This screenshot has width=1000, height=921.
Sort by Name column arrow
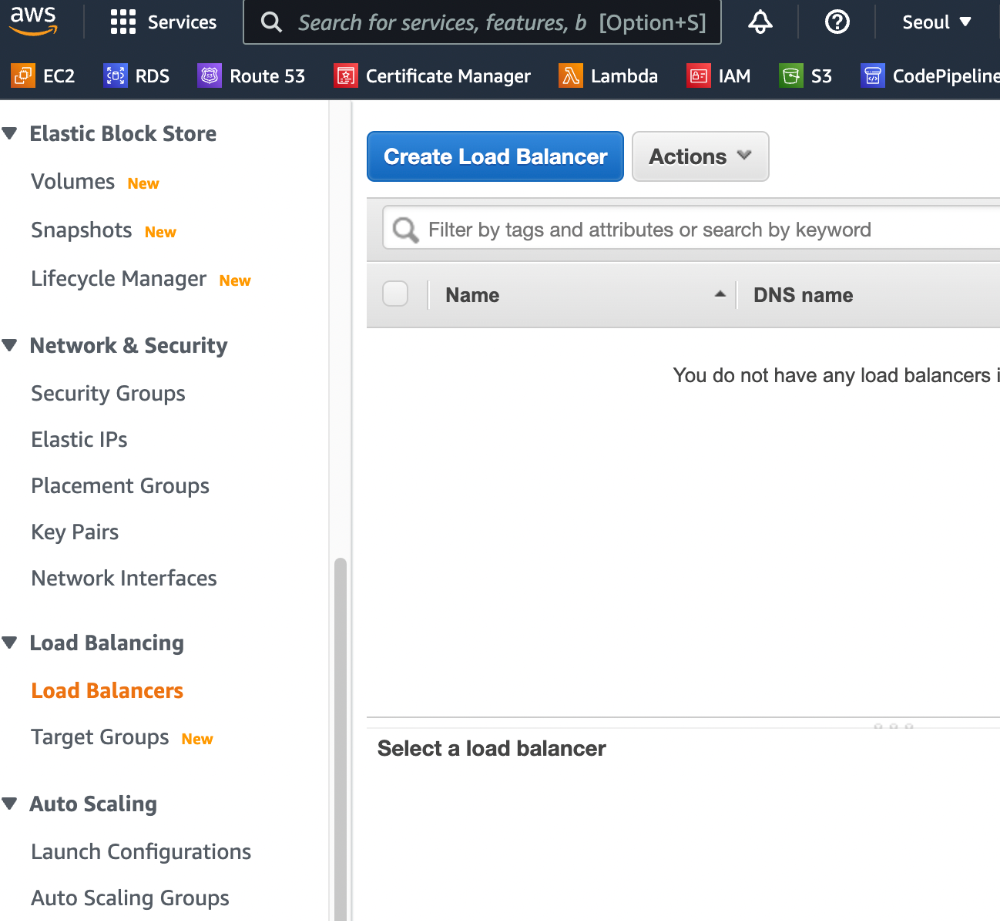720,294
